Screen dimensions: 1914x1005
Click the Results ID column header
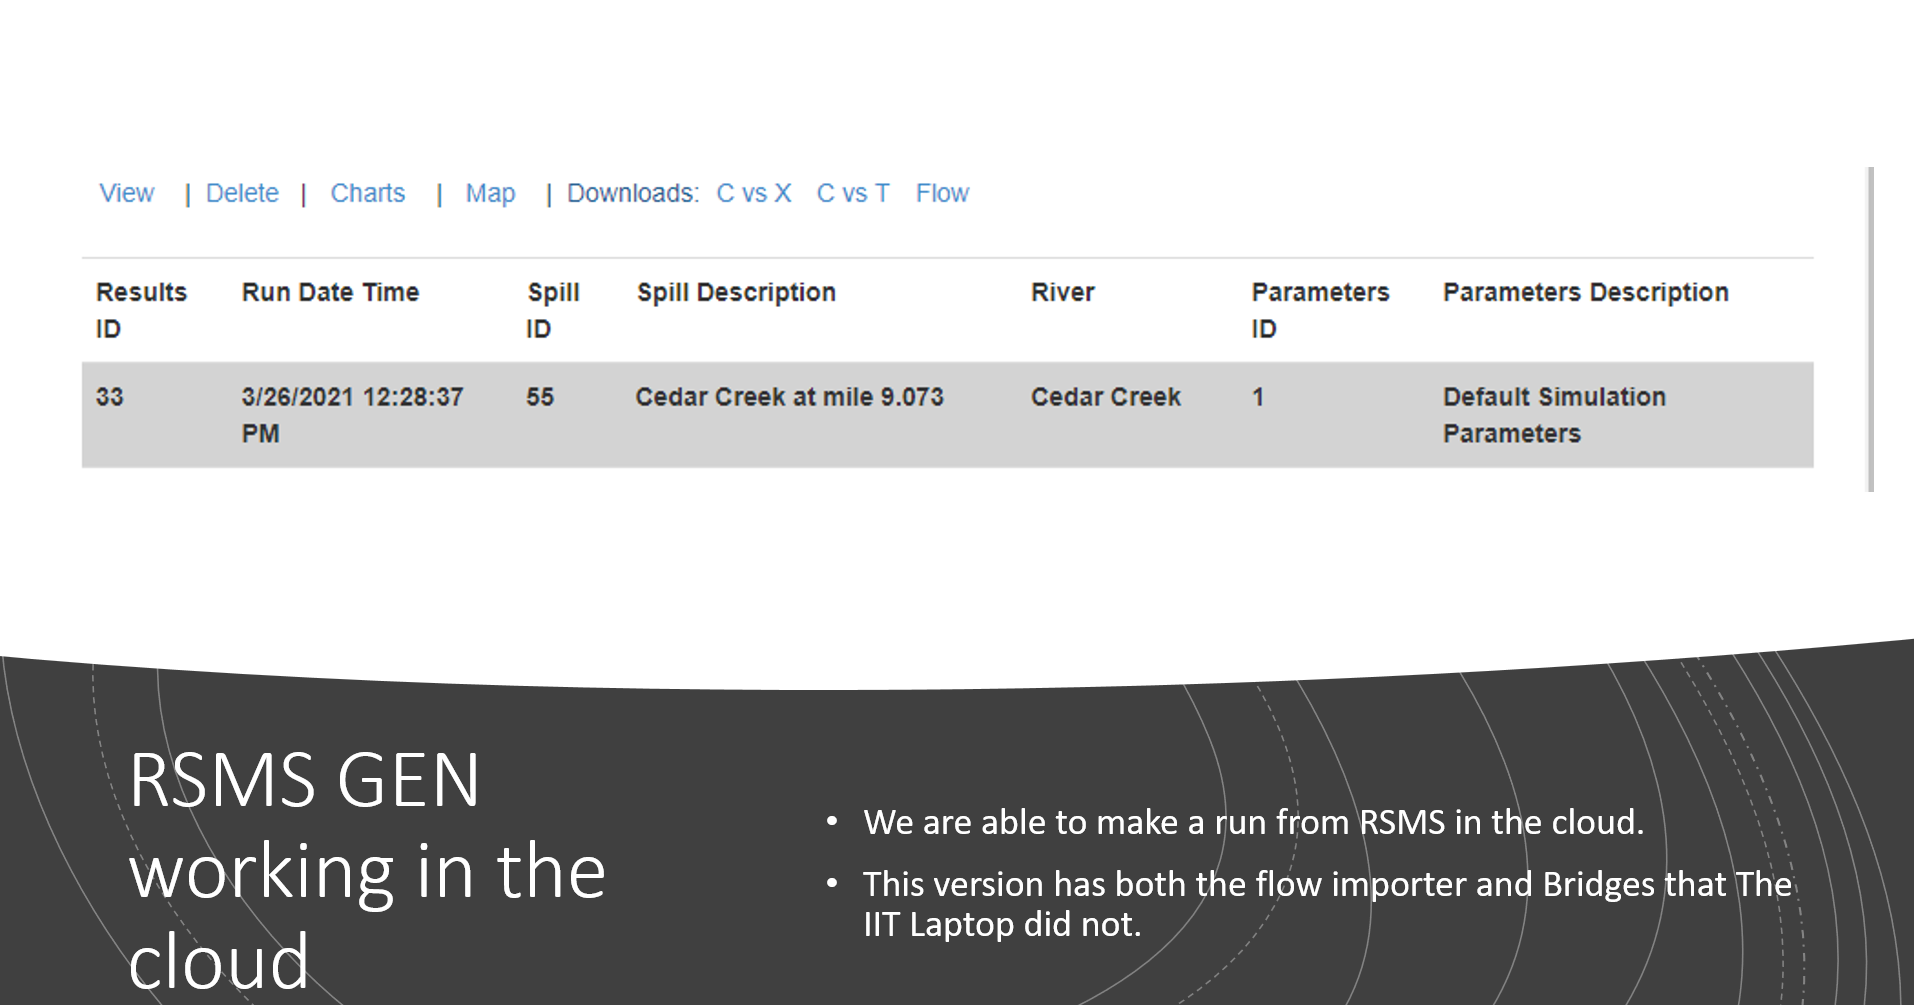pyautogui.click(x=141, y=310)
